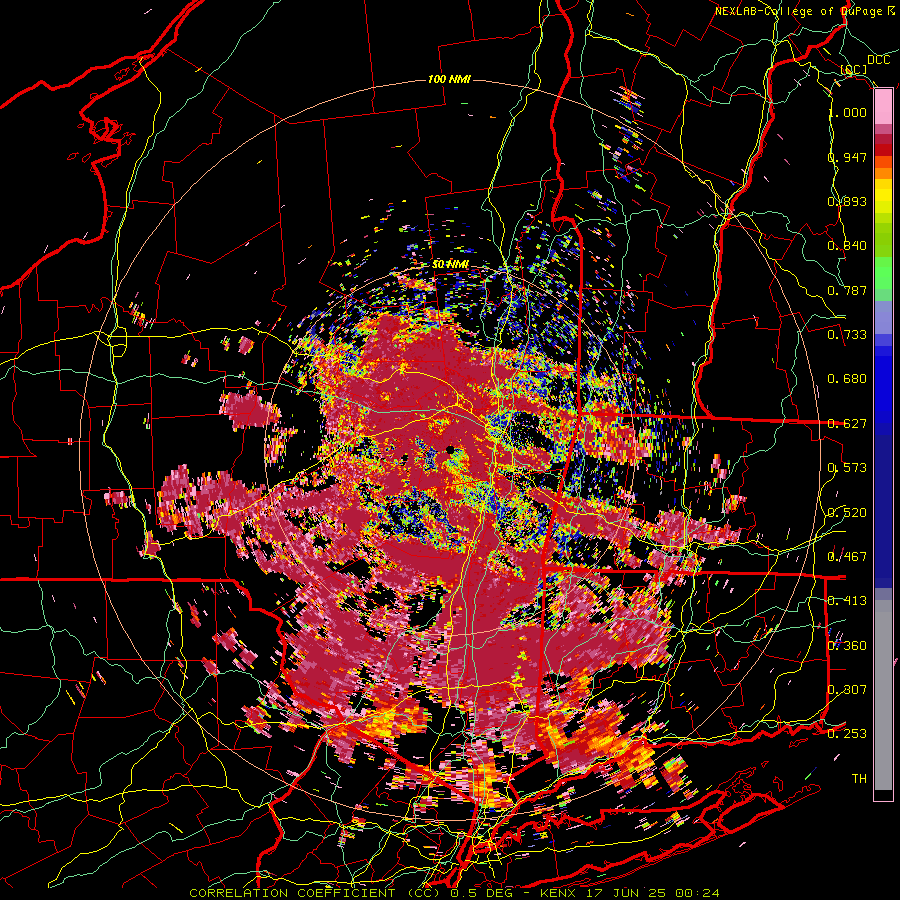Click the black radar site dot at center
900x900 pixels.
451,449
